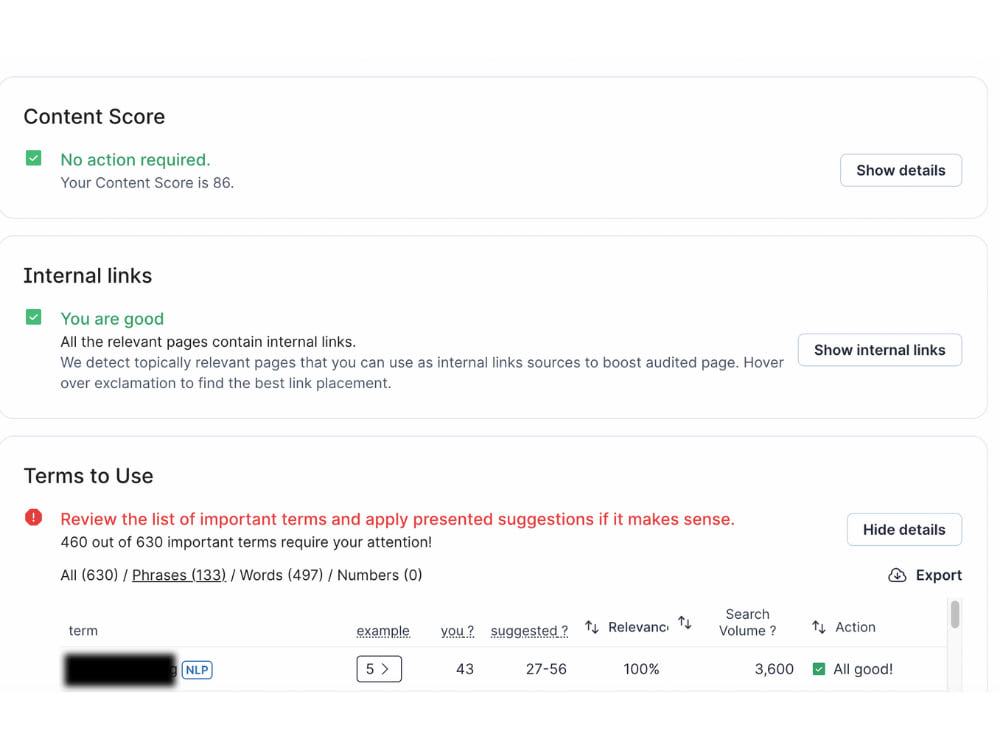
Task: Click green check icon beside No action required
Action: (x=34, y=158)
